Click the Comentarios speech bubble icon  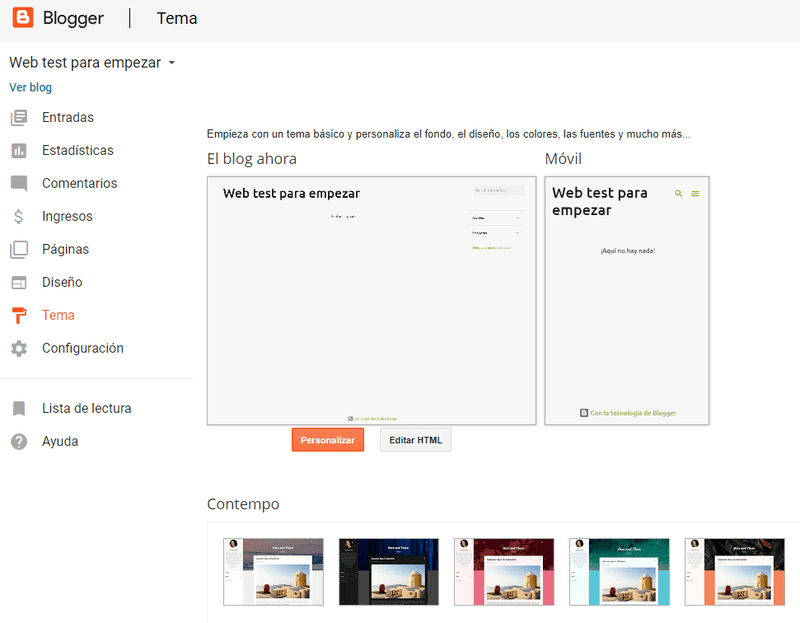[19, 184]
